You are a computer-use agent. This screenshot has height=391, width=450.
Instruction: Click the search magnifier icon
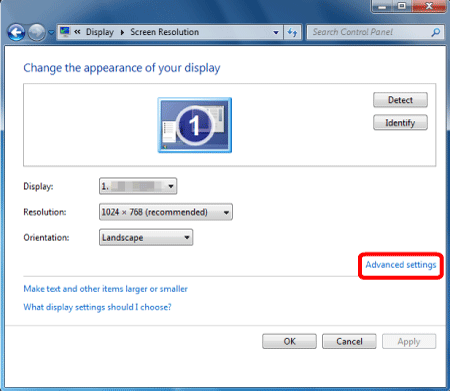click(435, 32)
